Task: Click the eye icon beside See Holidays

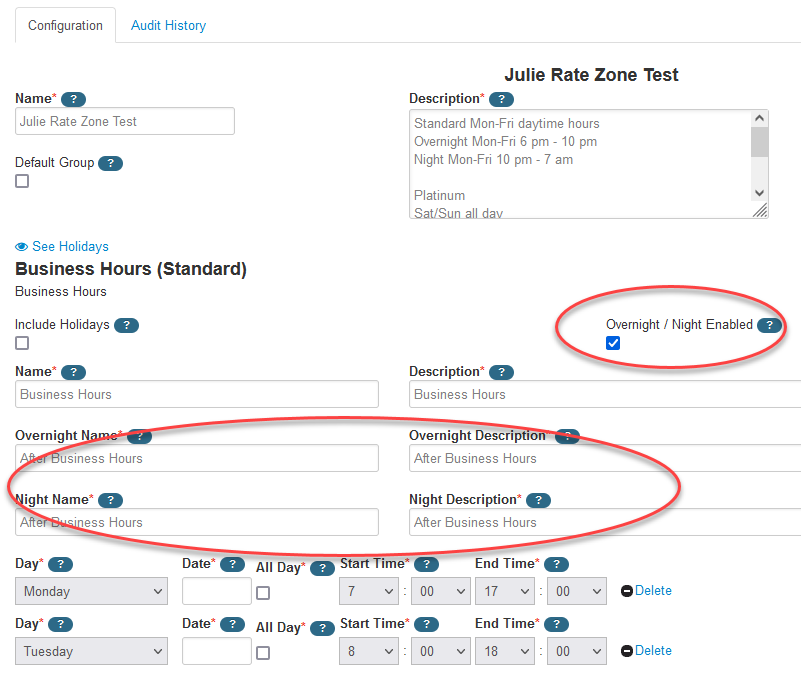Action: pos(21,246)
